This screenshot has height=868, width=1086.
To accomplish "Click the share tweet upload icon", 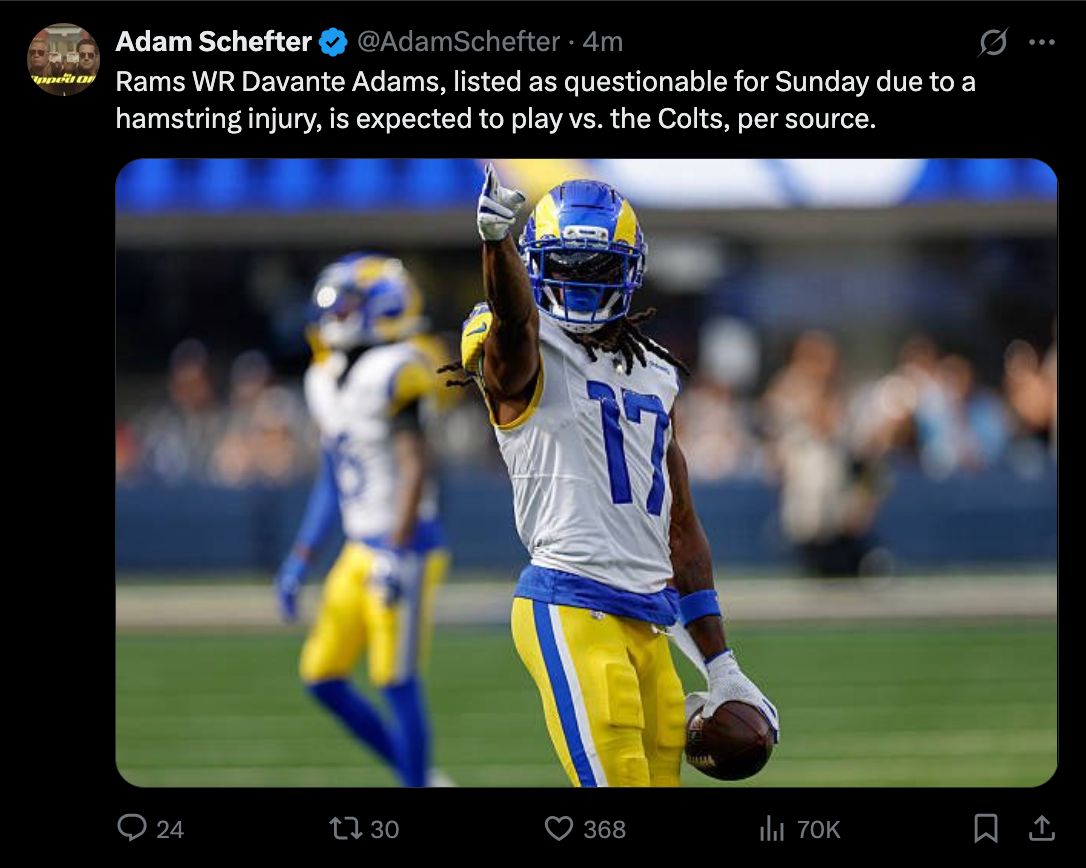I will tap(1041, 828).
